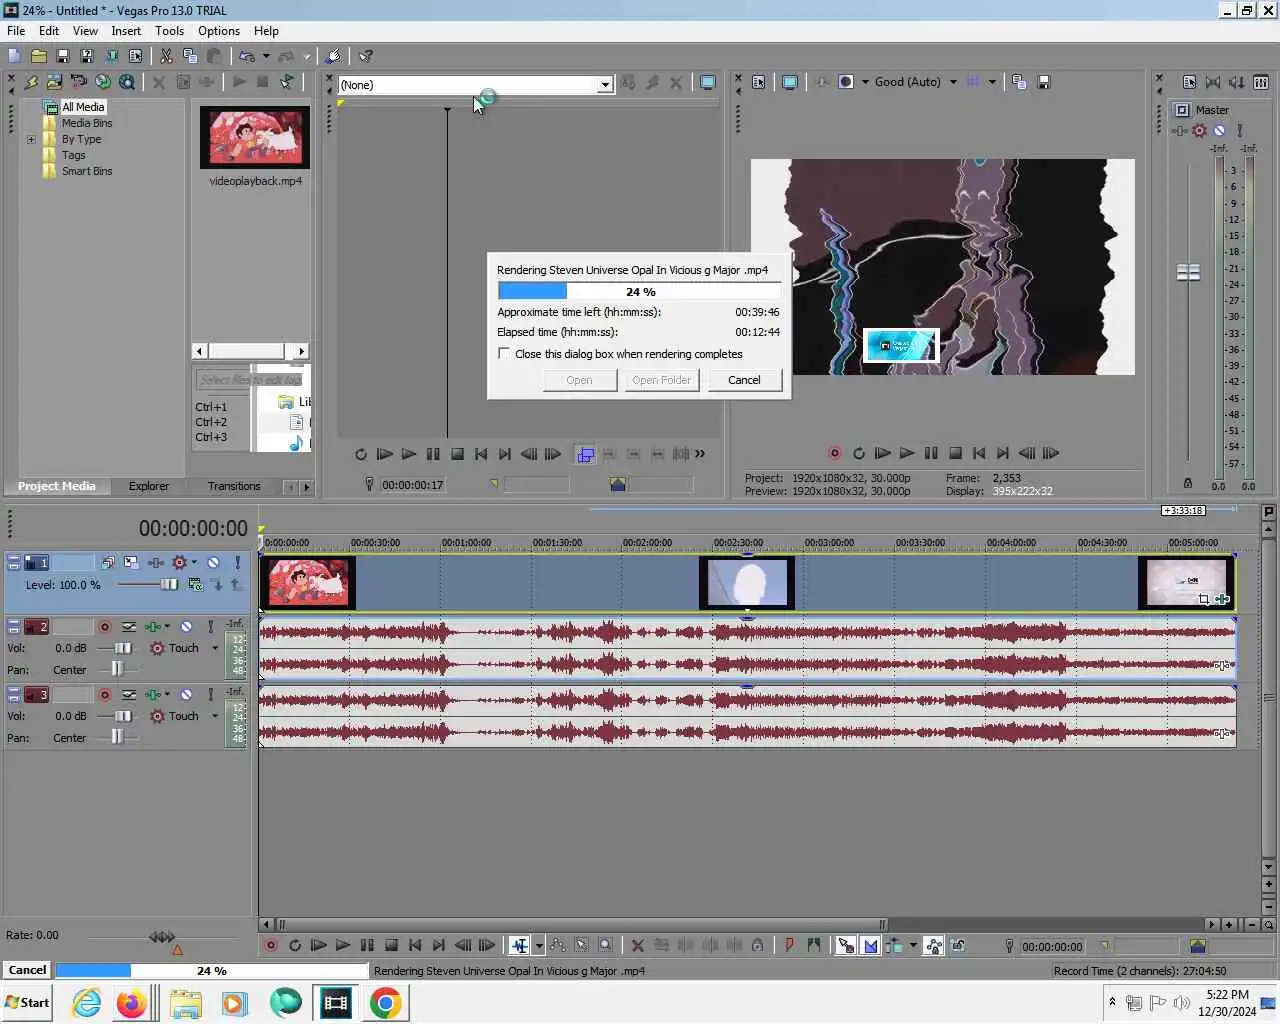Open the overlays dropdown arrow next to the grid icon
Screen dimensions: 1280x1024
(992, 82)
